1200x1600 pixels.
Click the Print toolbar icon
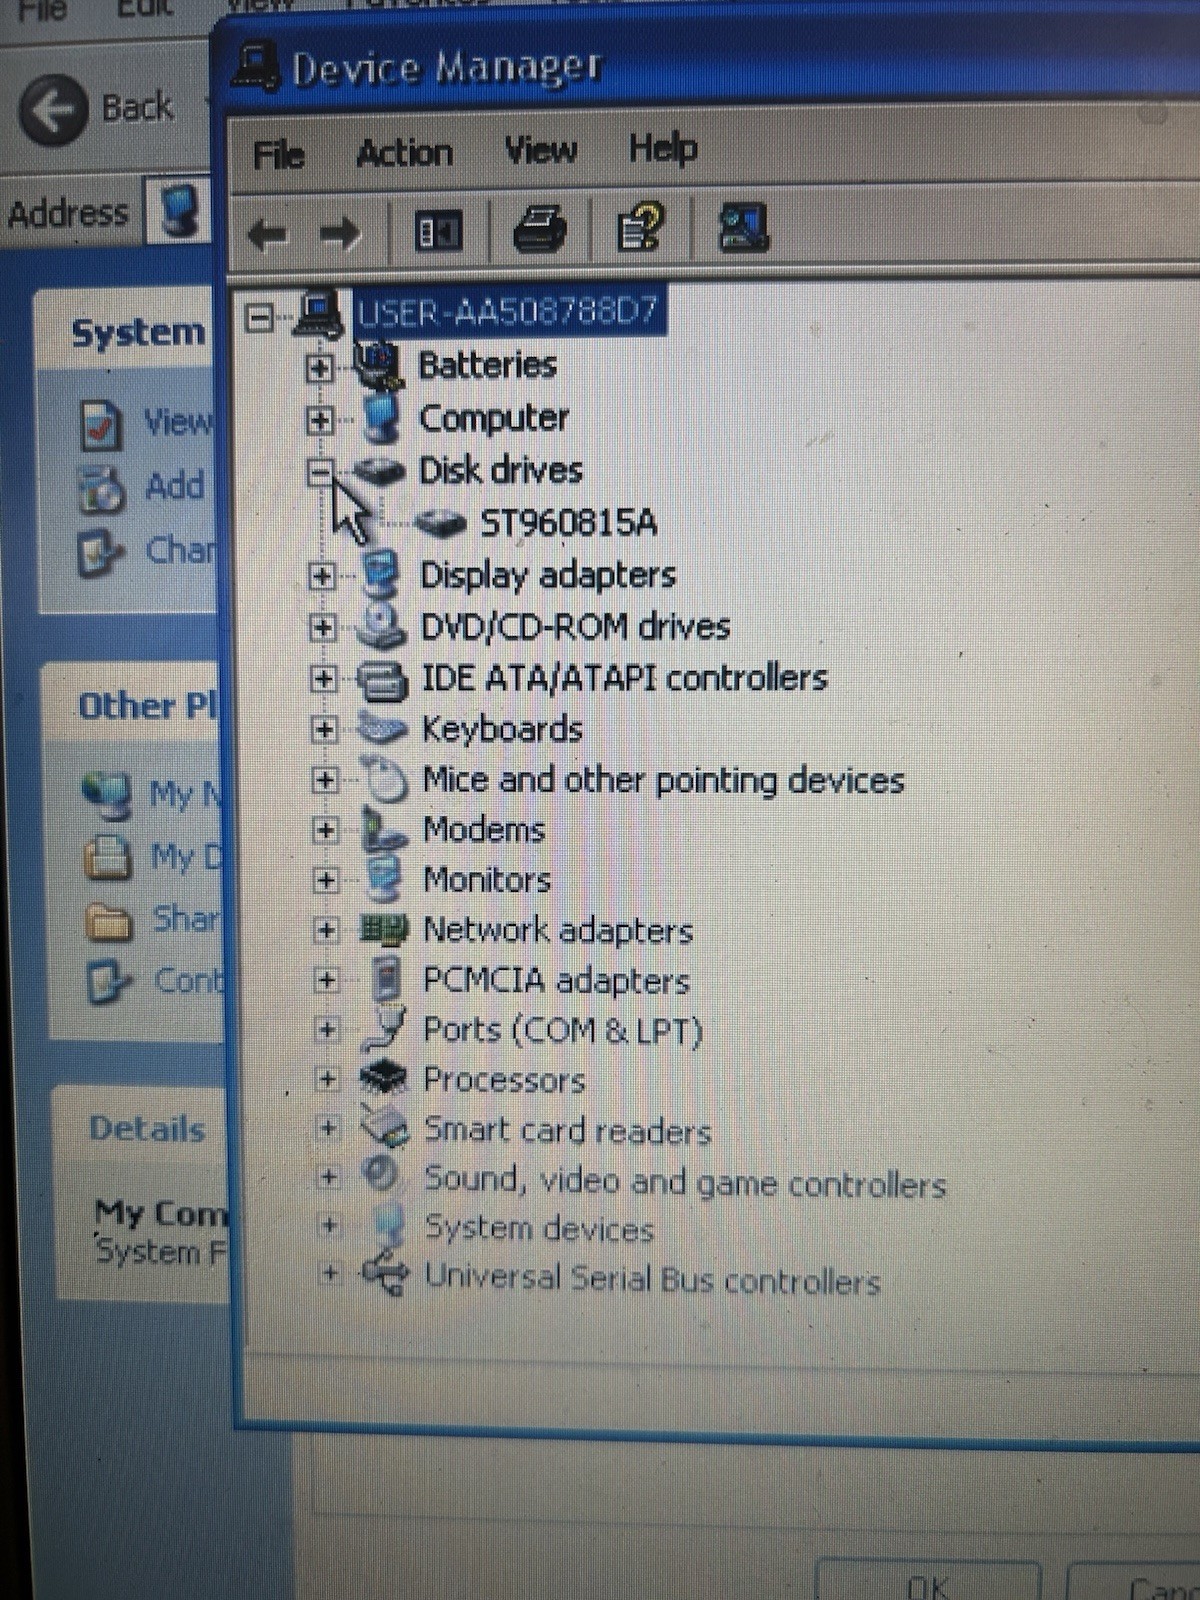tap(539, 229)
